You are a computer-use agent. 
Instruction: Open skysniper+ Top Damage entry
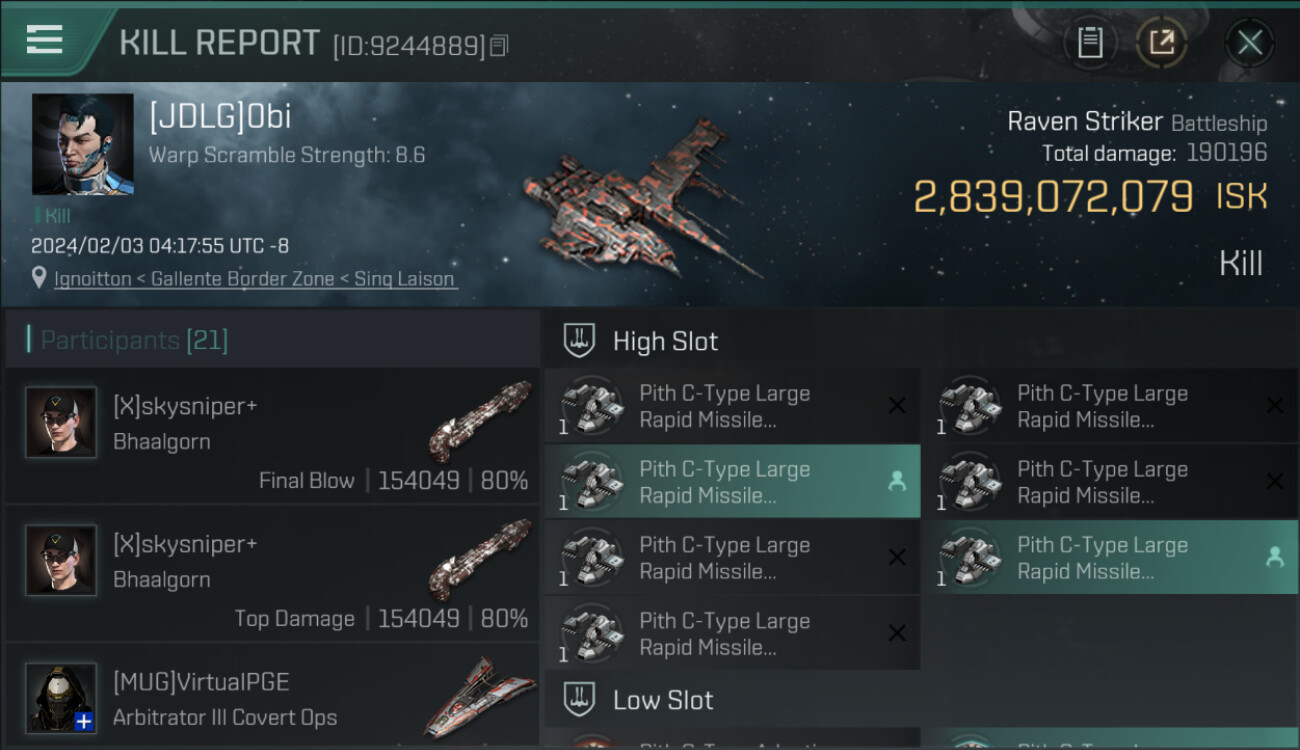[x=272, y=573]
